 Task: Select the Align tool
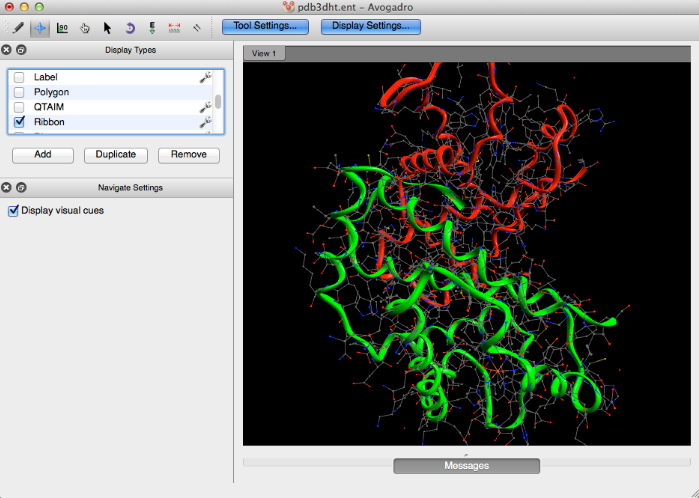tap(197, 27)
